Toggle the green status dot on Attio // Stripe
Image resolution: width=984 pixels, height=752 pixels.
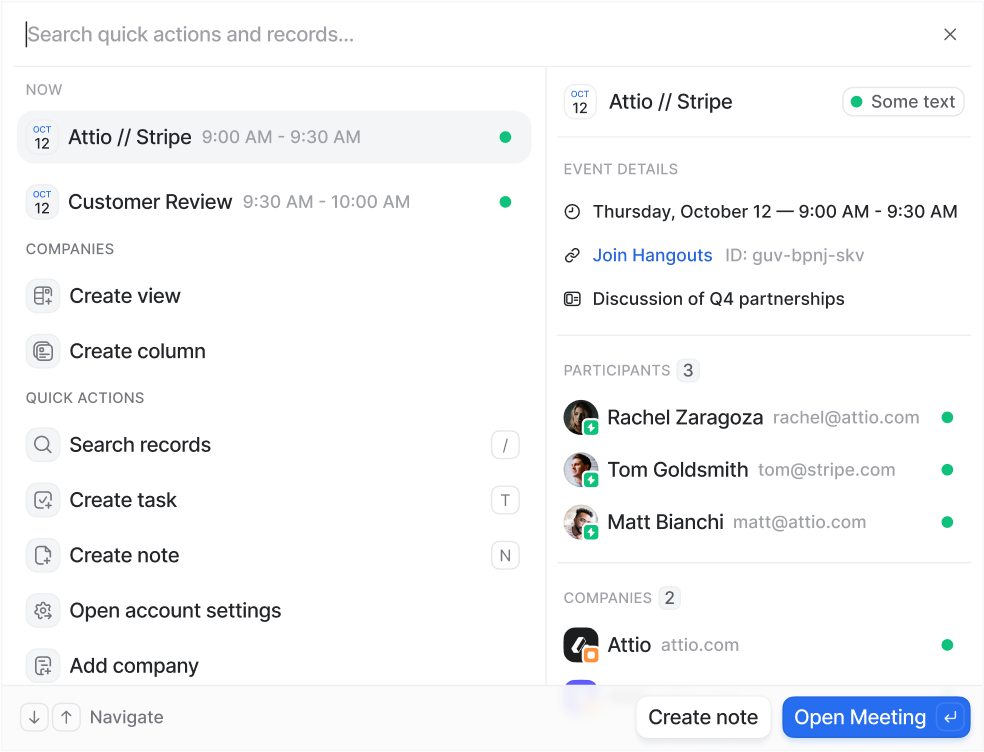(505, 137)
